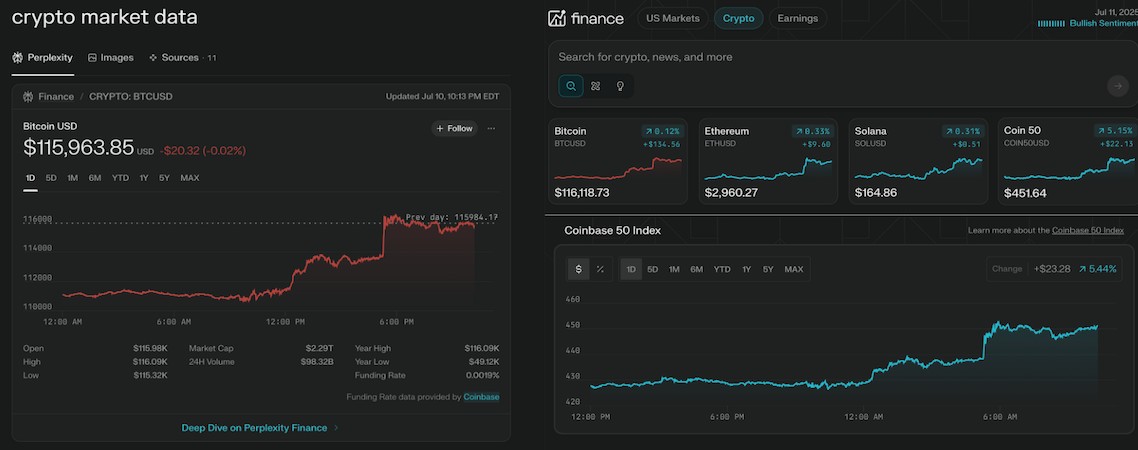Viewport: 1138px width, 450px height.
Task: Open the Coinbase 50 Index link
Action: click(x=1087, y=230)
